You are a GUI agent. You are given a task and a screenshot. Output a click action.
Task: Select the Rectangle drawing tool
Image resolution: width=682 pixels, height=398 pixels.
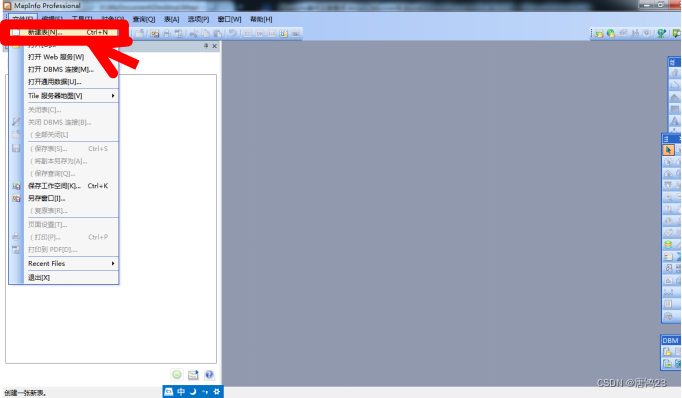675,109
